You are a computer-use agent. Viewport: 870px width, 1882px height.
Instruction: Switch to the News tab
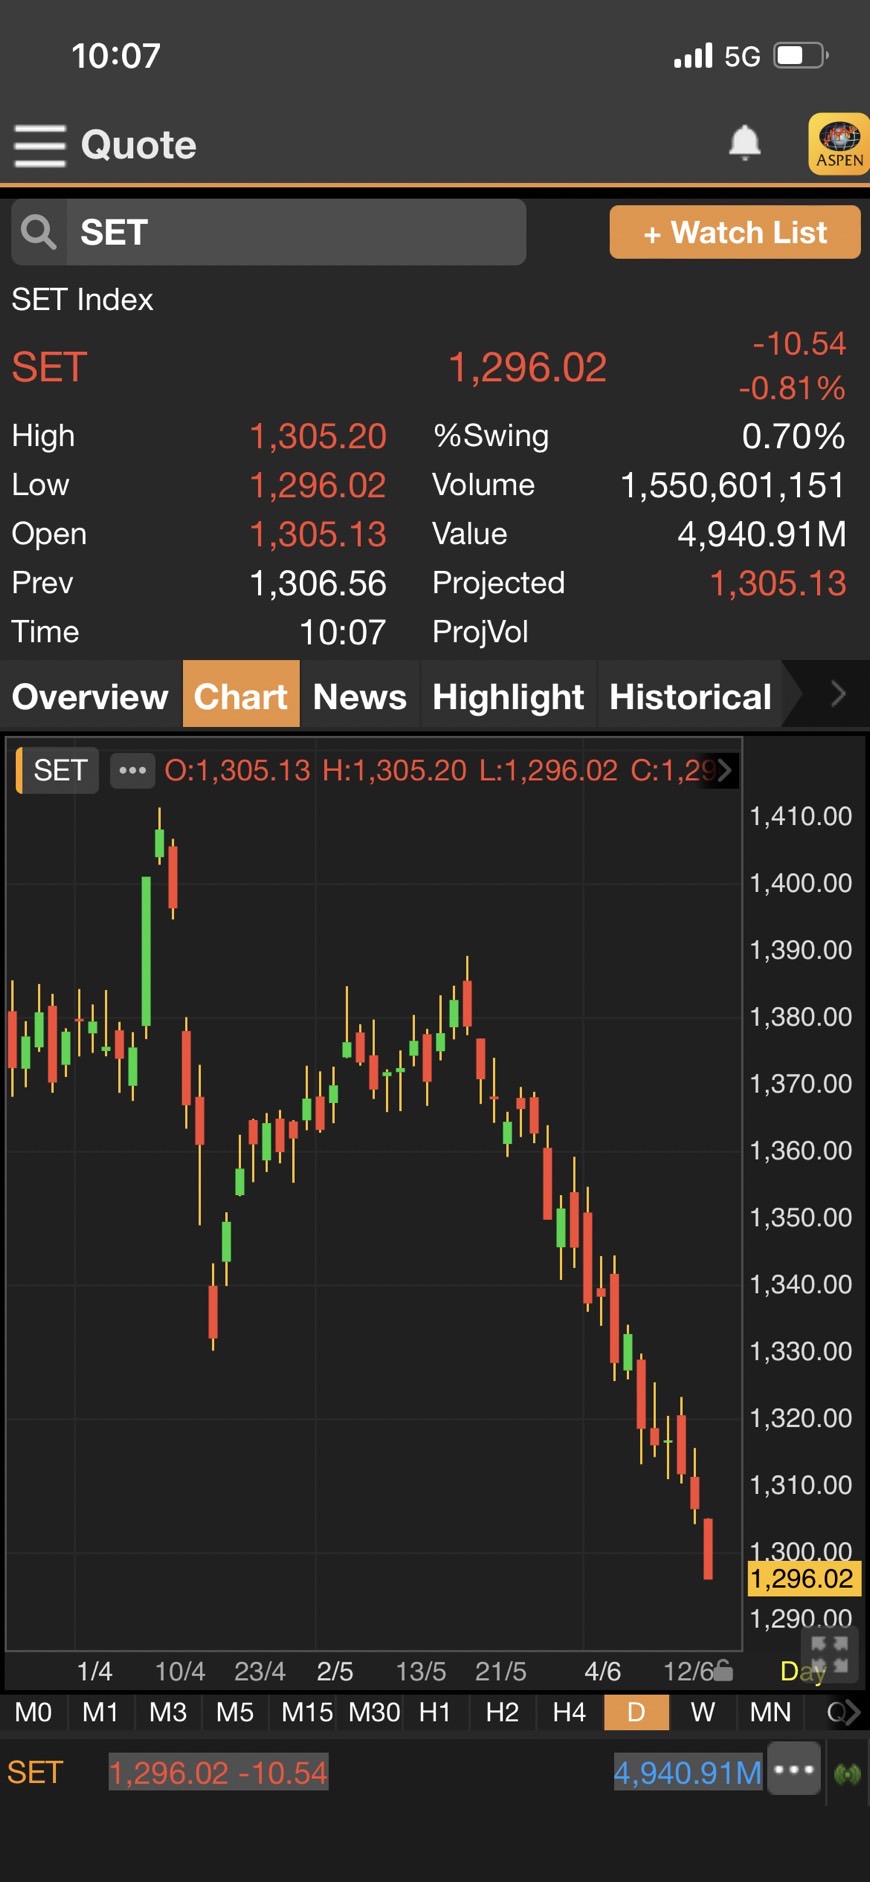(x=359, y=696)
